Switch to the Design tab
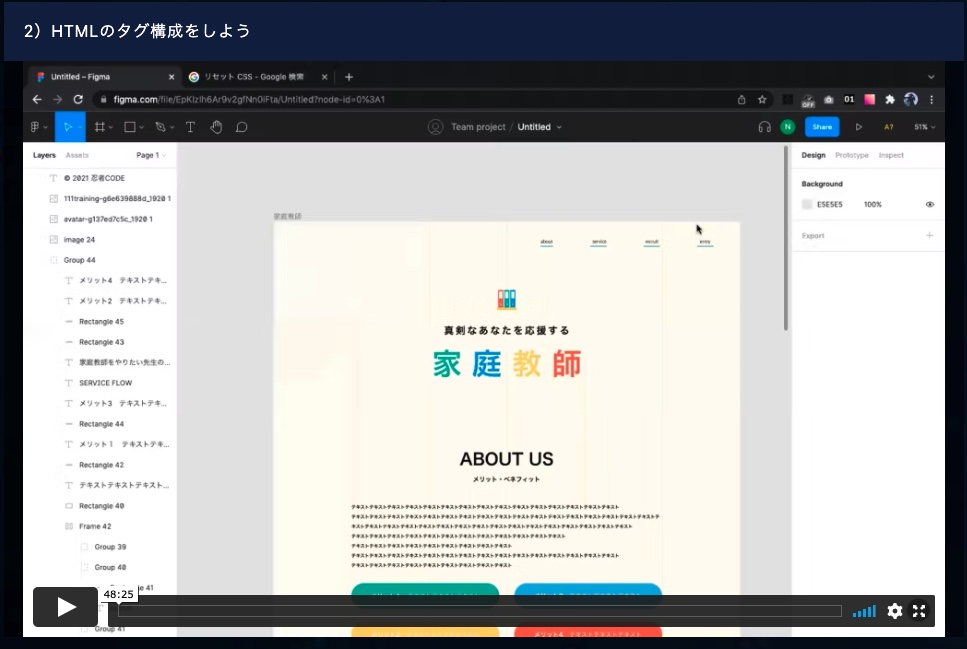Screen dimensions: 967x649 pos(813,155)
